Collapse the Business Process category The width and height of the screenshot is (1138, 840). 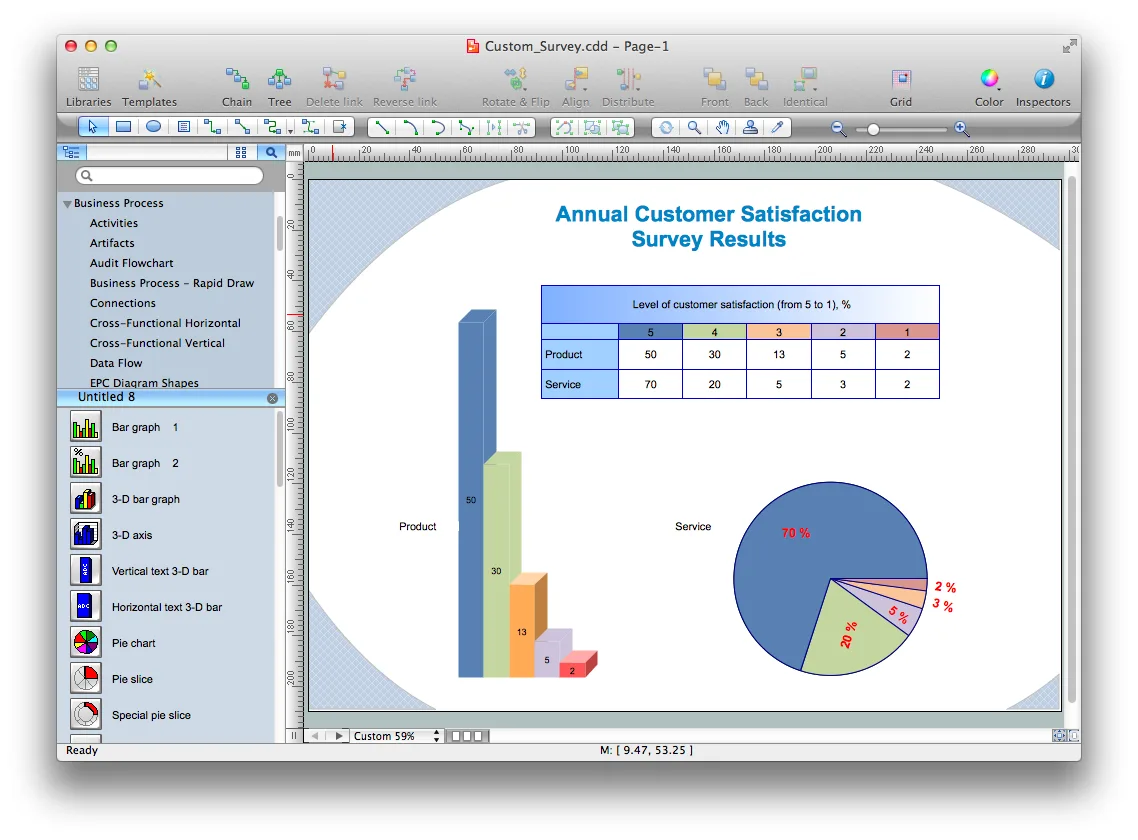[67, 204]
